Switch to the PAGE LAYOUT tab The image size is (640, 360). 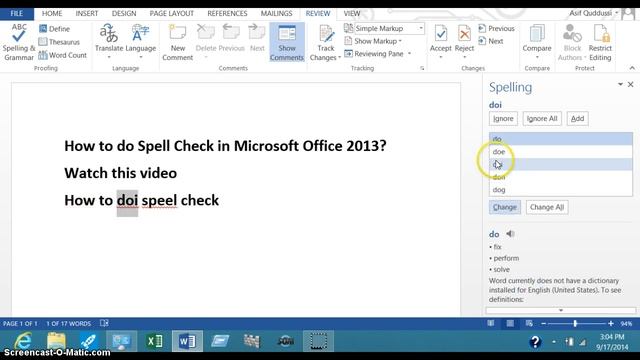pos(171,13)
